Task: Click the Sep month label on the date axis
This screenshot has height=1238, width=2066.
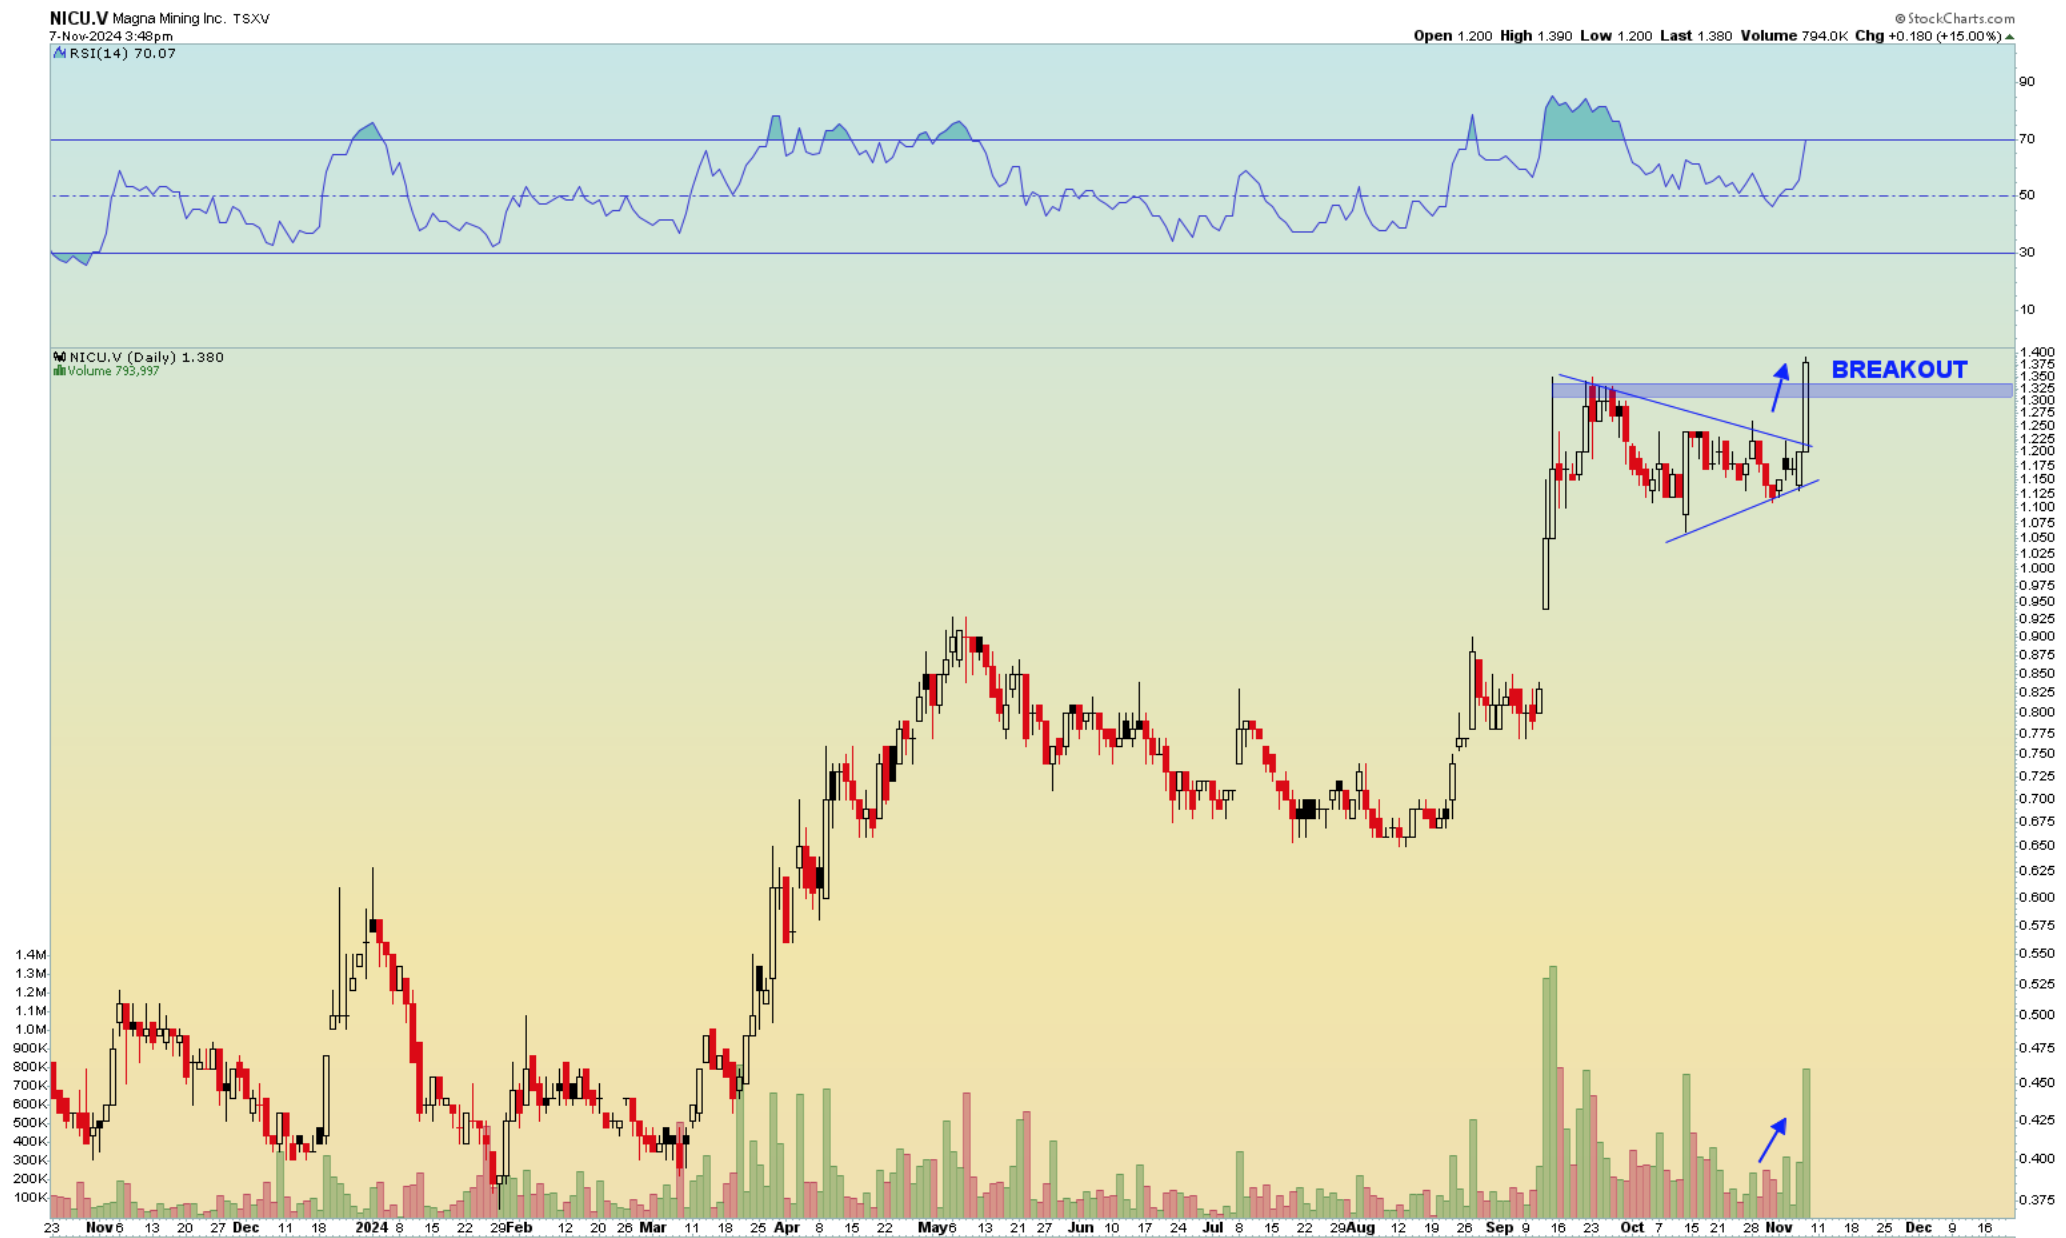Action: coord(1499,1227)
